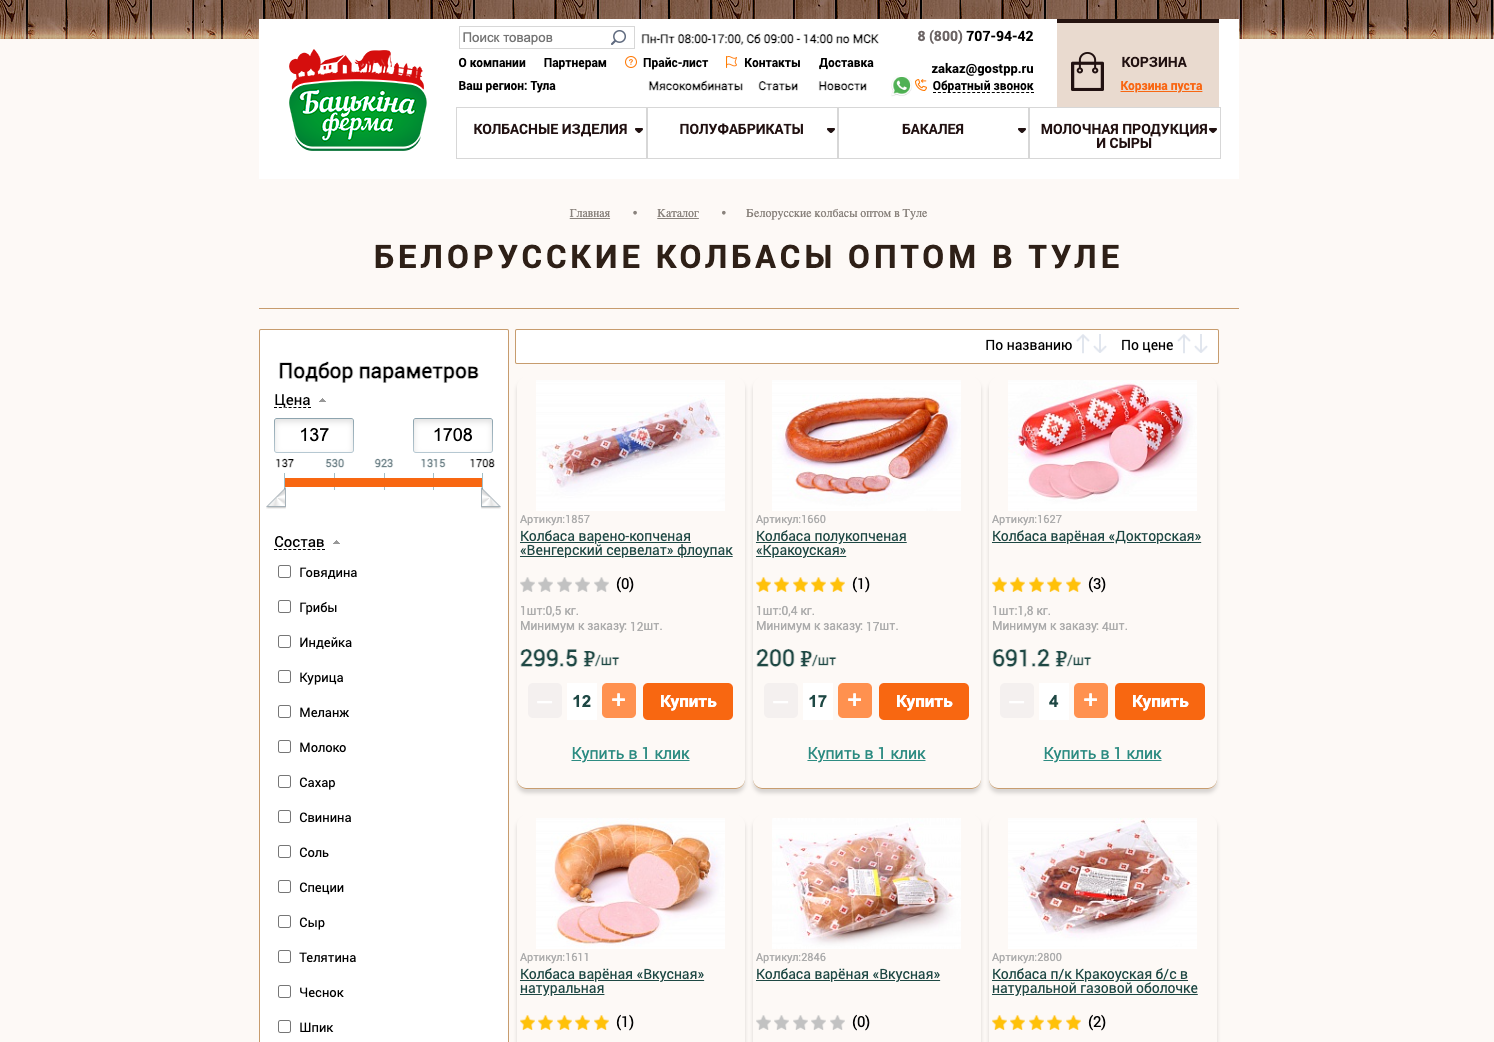Image resolution: width=1494 pixels, height=1042 pixels.
Task: Increase Краковская sausage quantity with plus
Action: pos(854,700)
